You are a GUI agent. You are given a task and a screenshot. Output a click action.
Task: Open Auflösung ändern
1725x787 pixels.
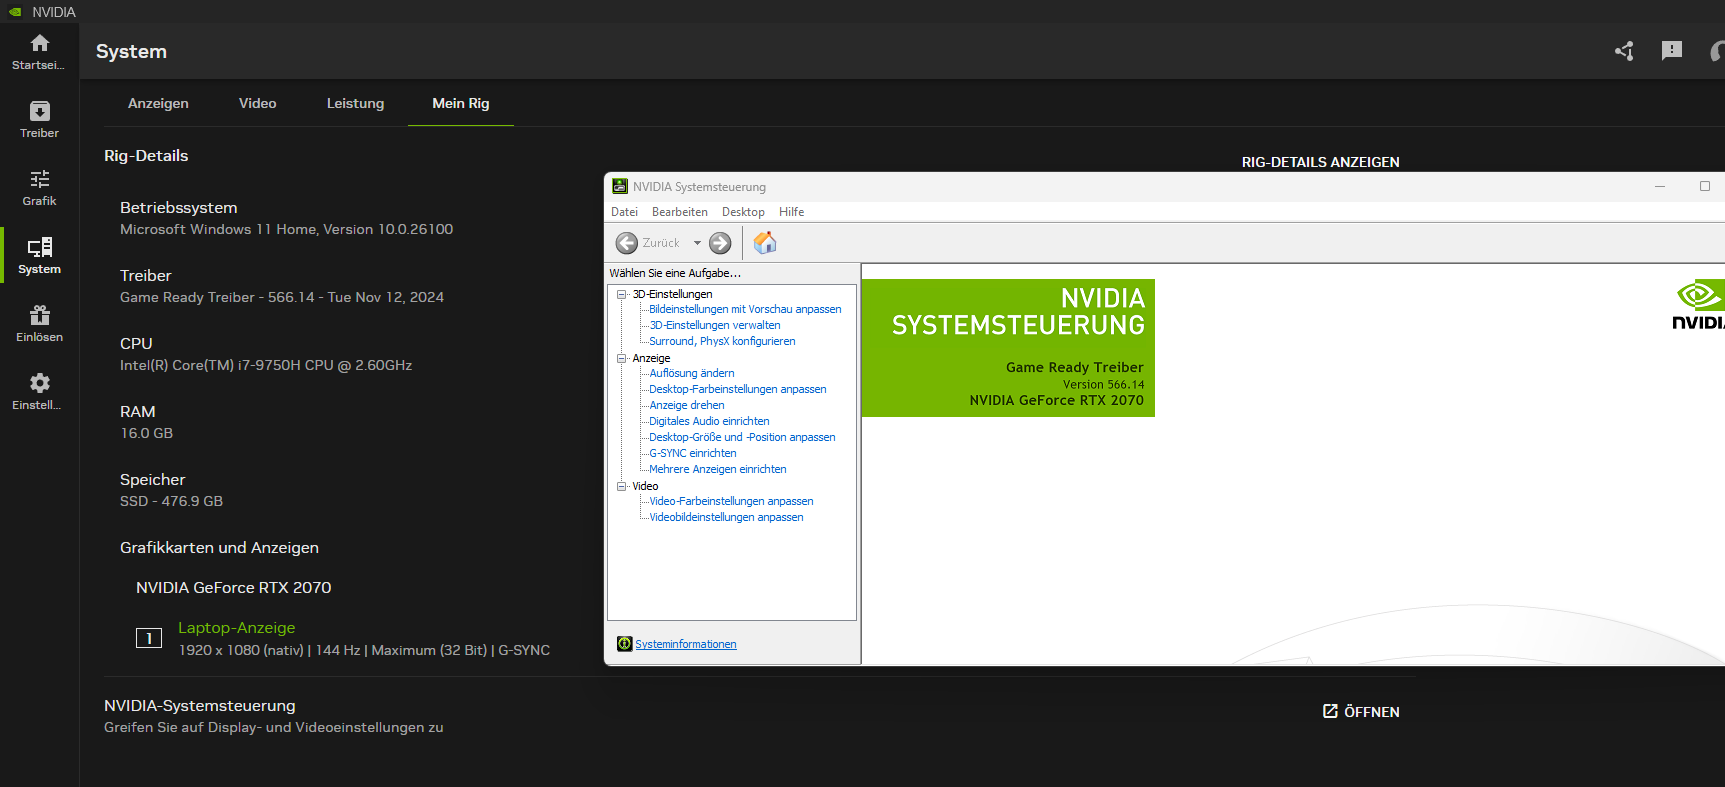click(692, 373)
